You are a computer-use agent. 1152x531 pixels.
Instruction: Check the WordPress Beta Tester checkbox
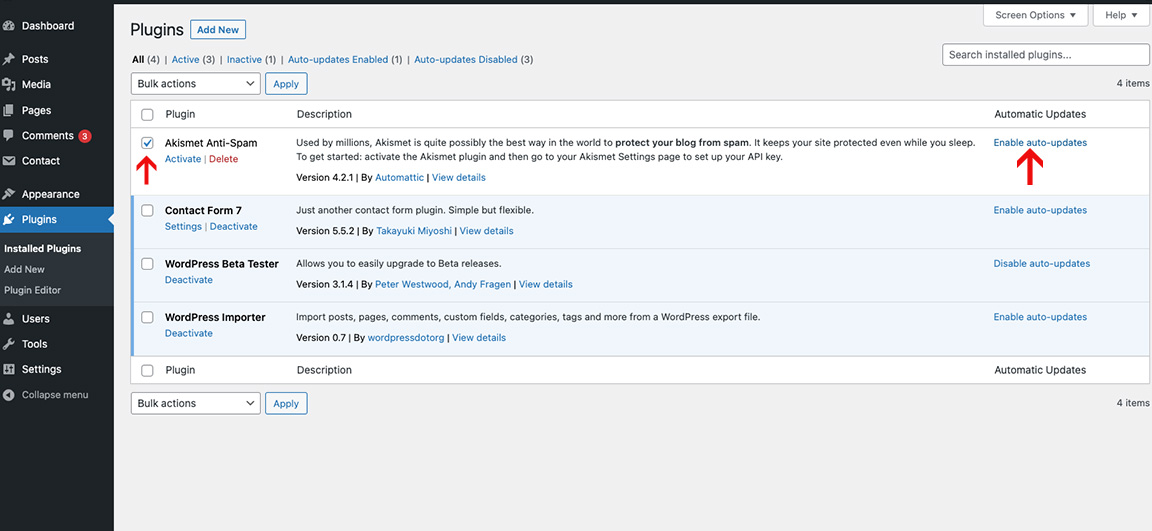click(x=148, y=264)
